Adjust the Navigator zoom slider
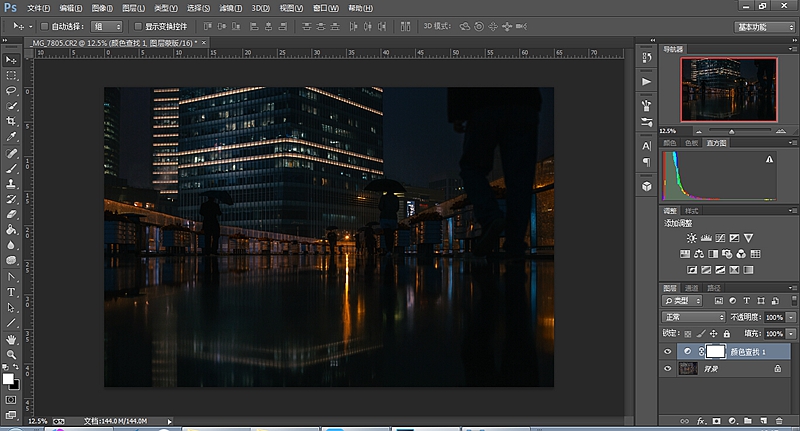800x431 pixels. pos(731,132)
